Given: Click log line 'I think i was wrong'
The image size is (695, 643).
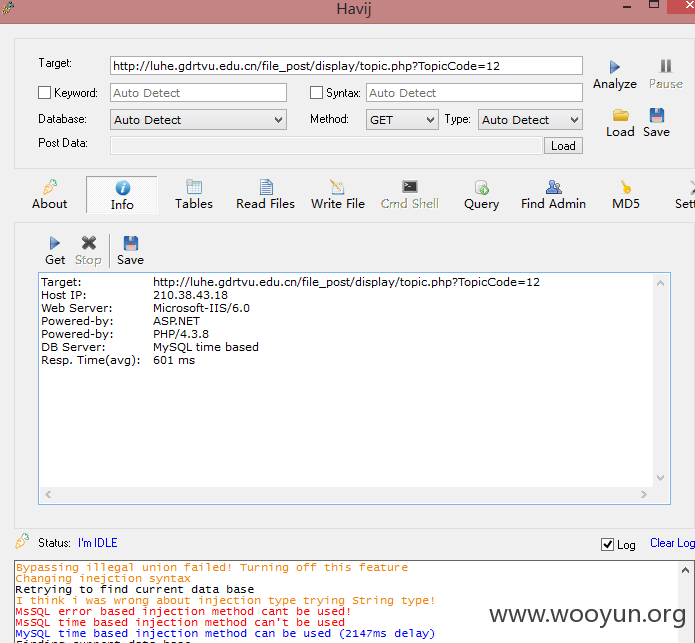Looking at the screenshot, I should pos(225,600).
